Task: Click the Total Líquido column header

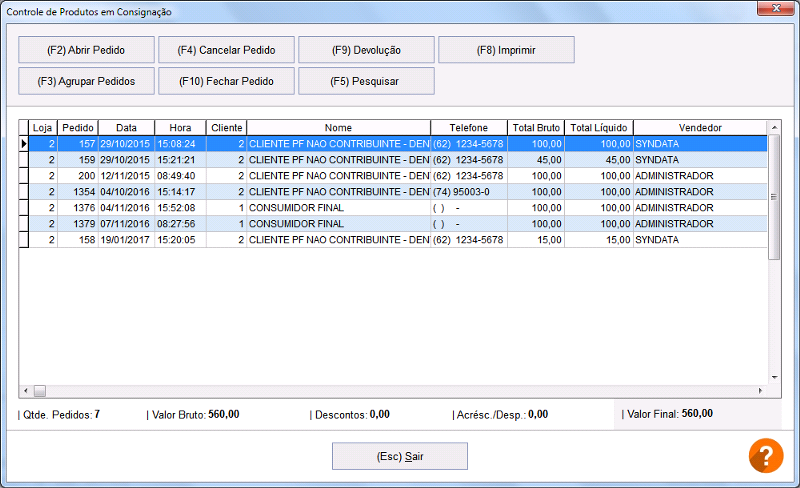Action: pyautogui.click(x=599, y=128)
